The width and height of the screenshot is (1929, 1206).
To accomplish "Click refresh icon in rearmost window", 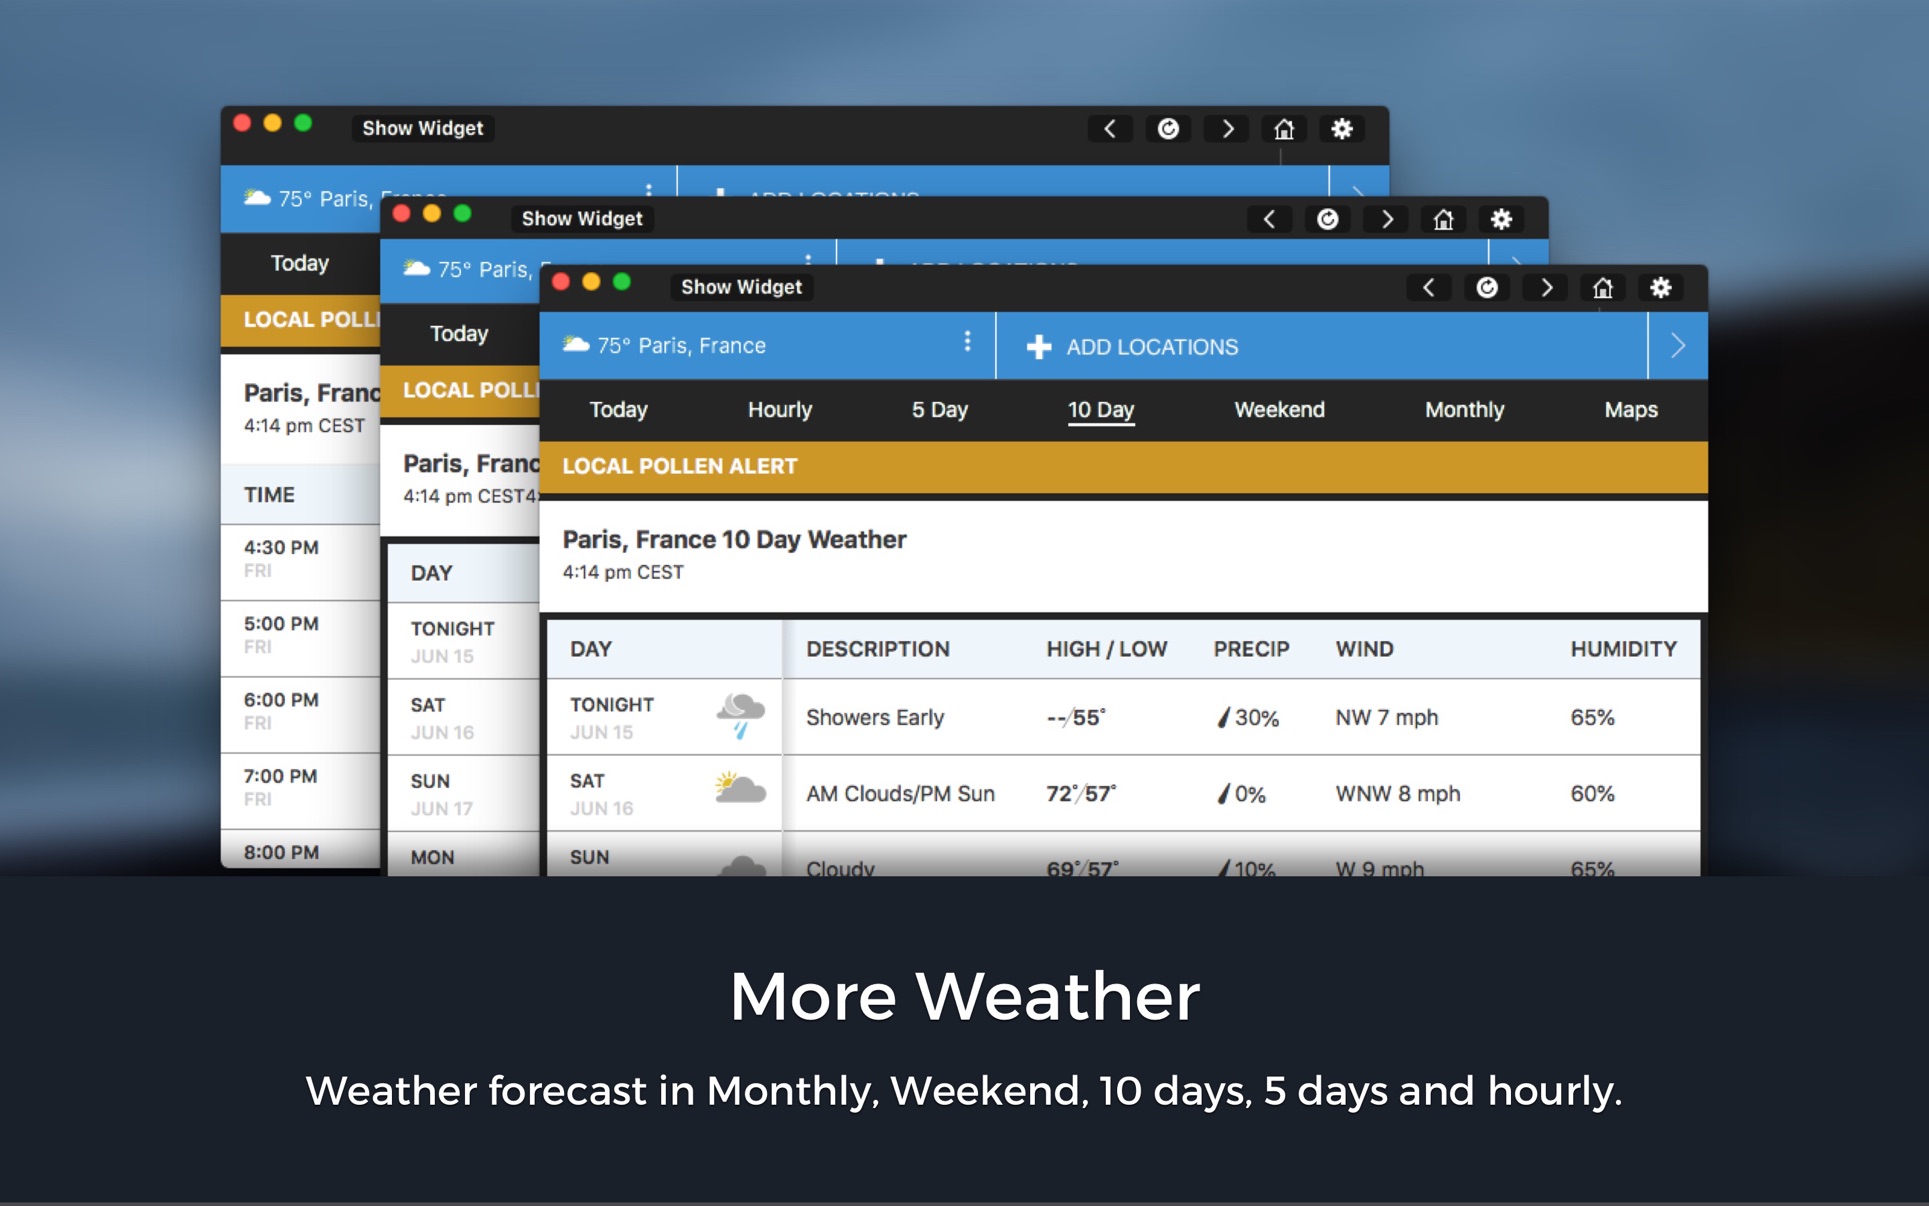I will (x=1168, y=129).
